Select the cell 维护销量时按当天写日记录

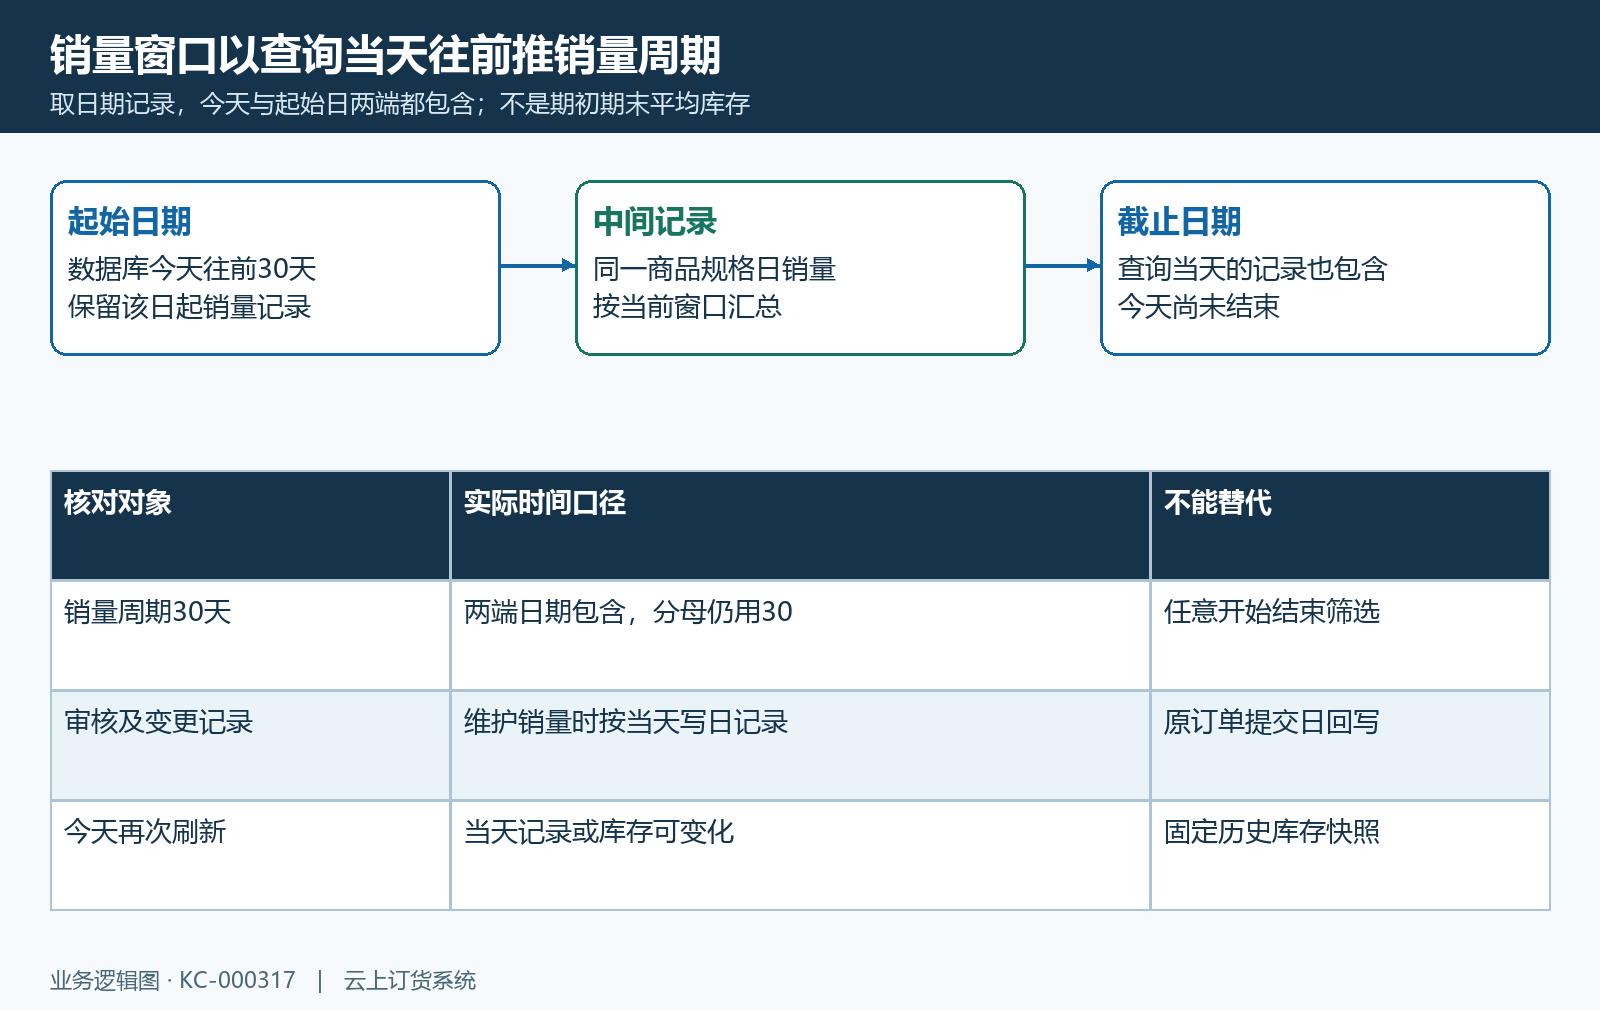point(800,745)
